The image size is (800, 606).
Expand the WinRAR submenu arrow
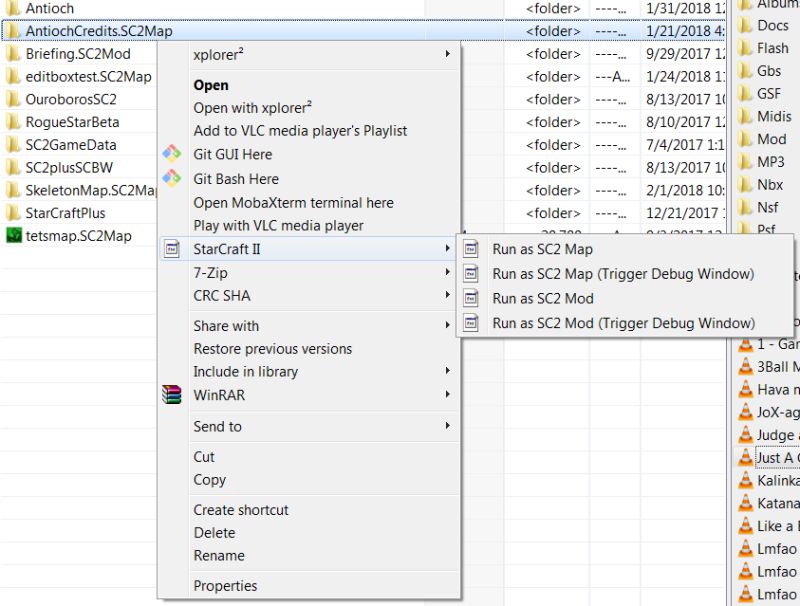coord(447,394)
